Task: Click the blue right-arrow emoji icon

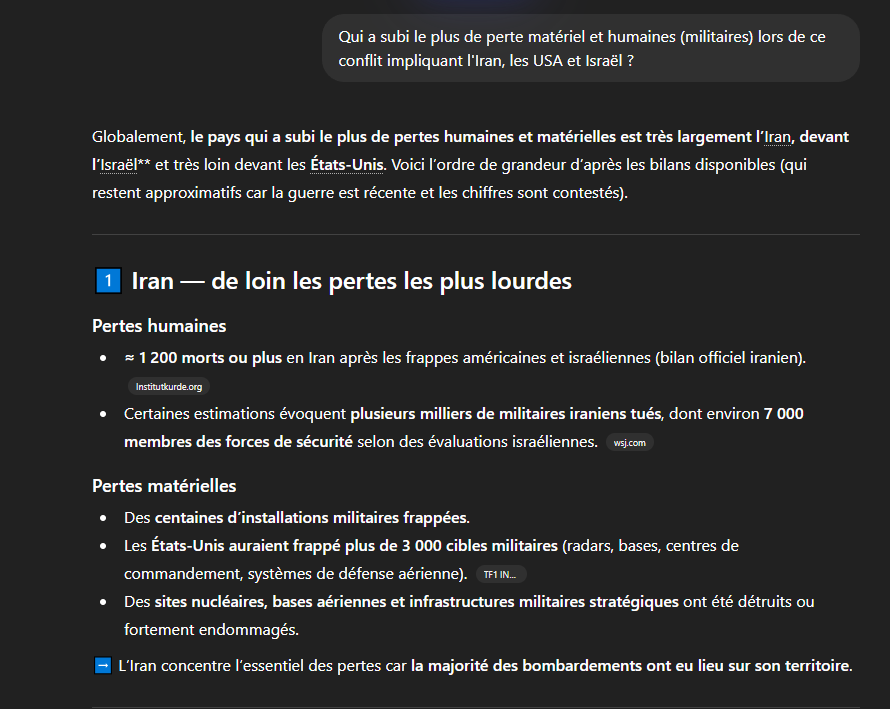Action: (x=102, y=665)
